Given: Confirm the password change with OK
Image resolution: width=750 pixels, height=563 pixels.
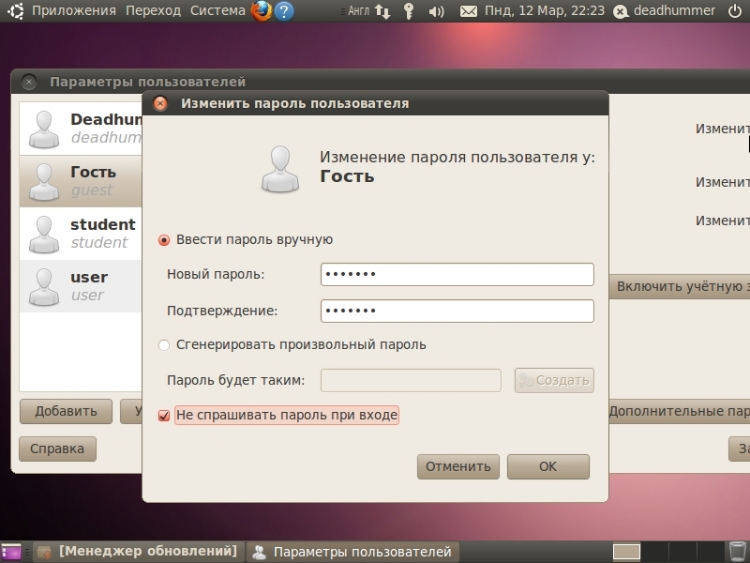Looking at the screenshot, I should [x=547, y=467].
